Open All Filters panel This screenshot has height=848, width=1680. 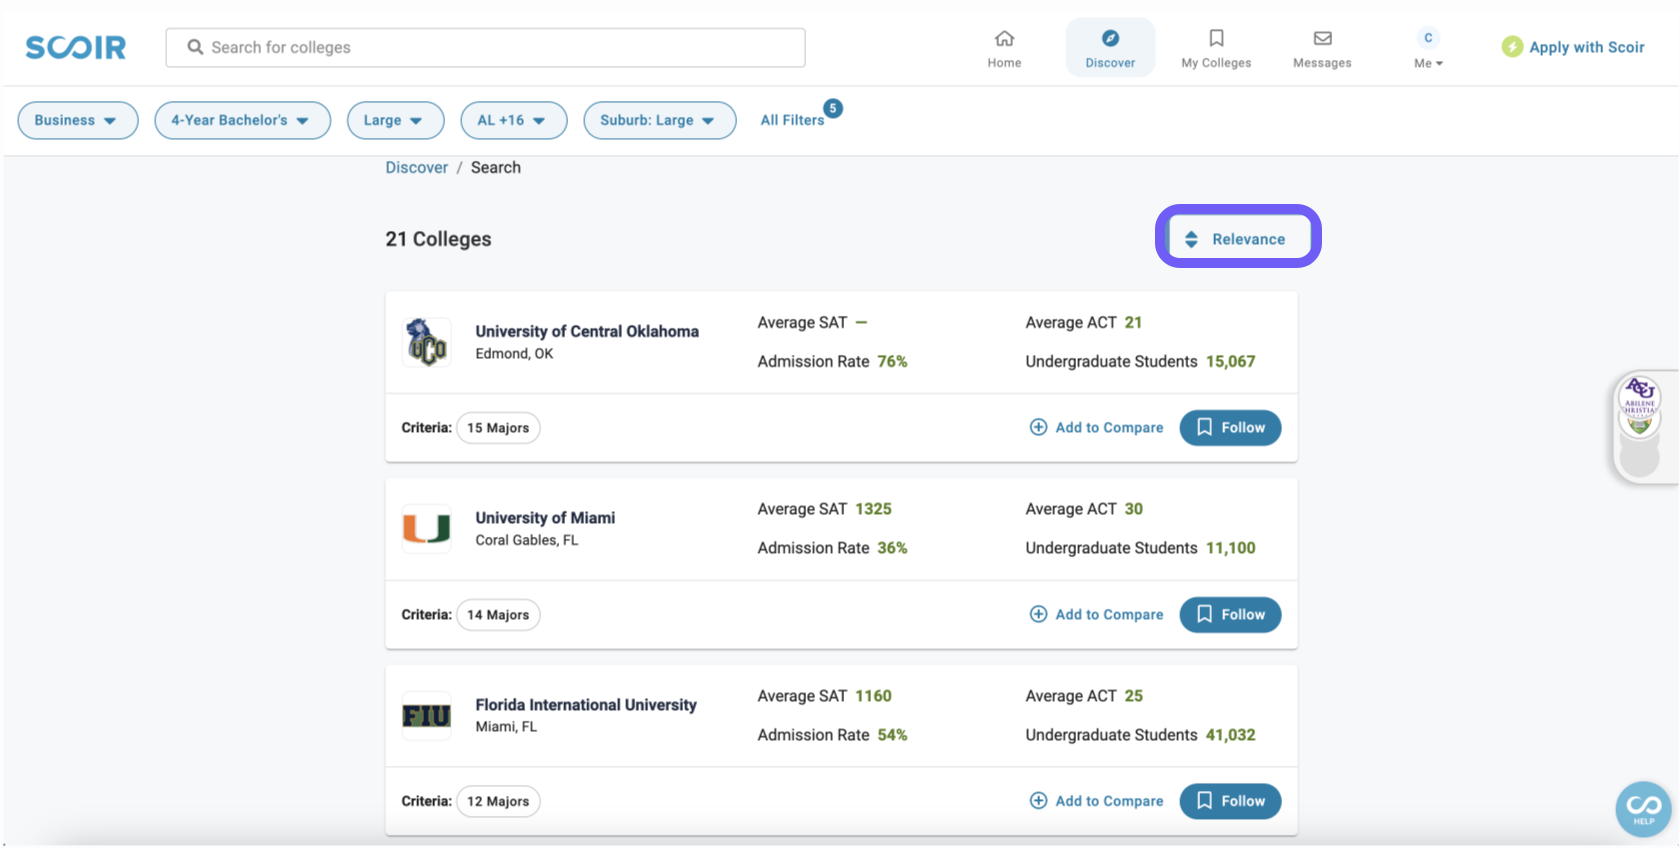[x=792, y=120]
